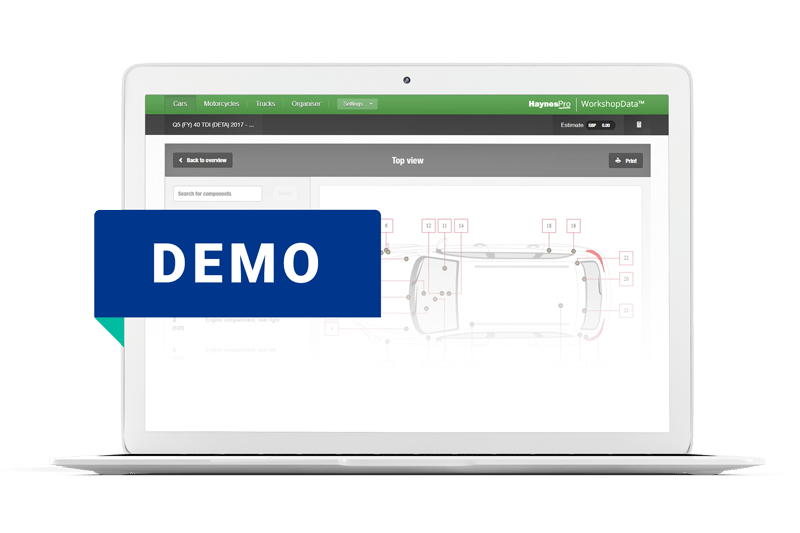The height and width of the screenshot is (533, 800).
Task: Expand the Settings dropdown
Action: coord(357,104)
